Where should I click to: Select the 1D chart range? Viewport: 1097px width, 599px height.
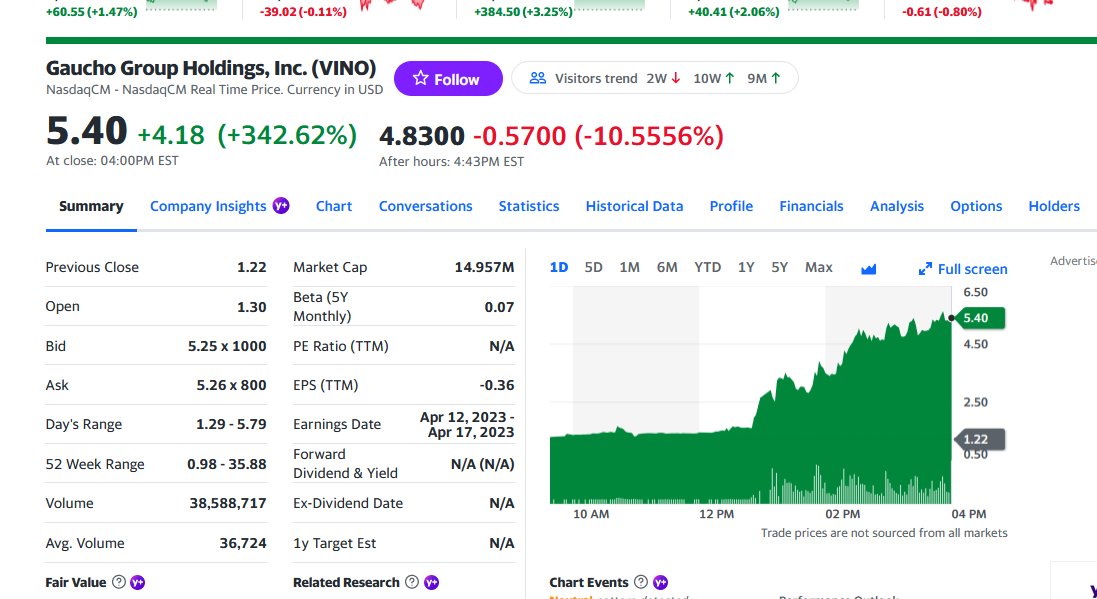click(x=559, y=267)
